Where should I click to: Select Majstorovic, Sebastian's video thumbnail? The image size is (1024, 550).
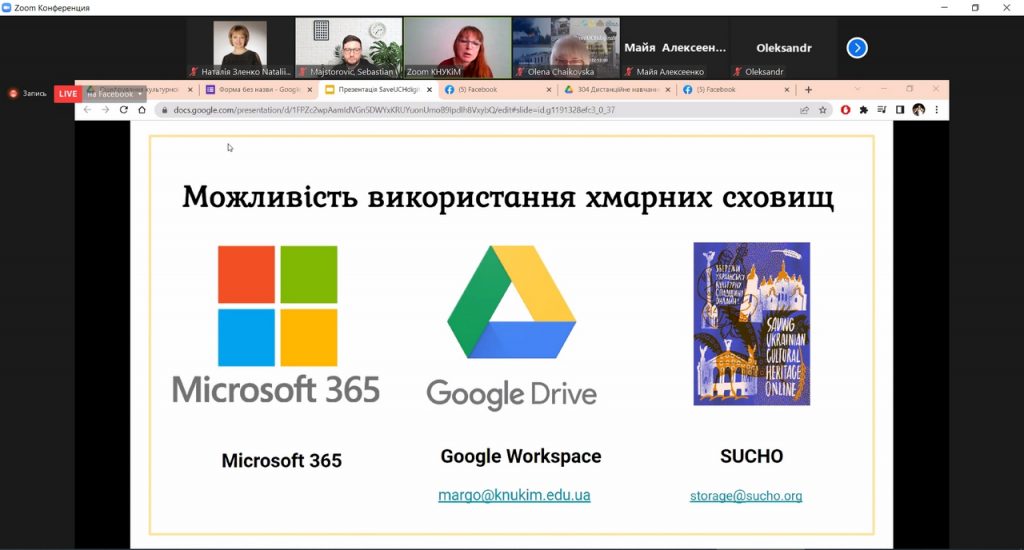(x=349, y=48)
